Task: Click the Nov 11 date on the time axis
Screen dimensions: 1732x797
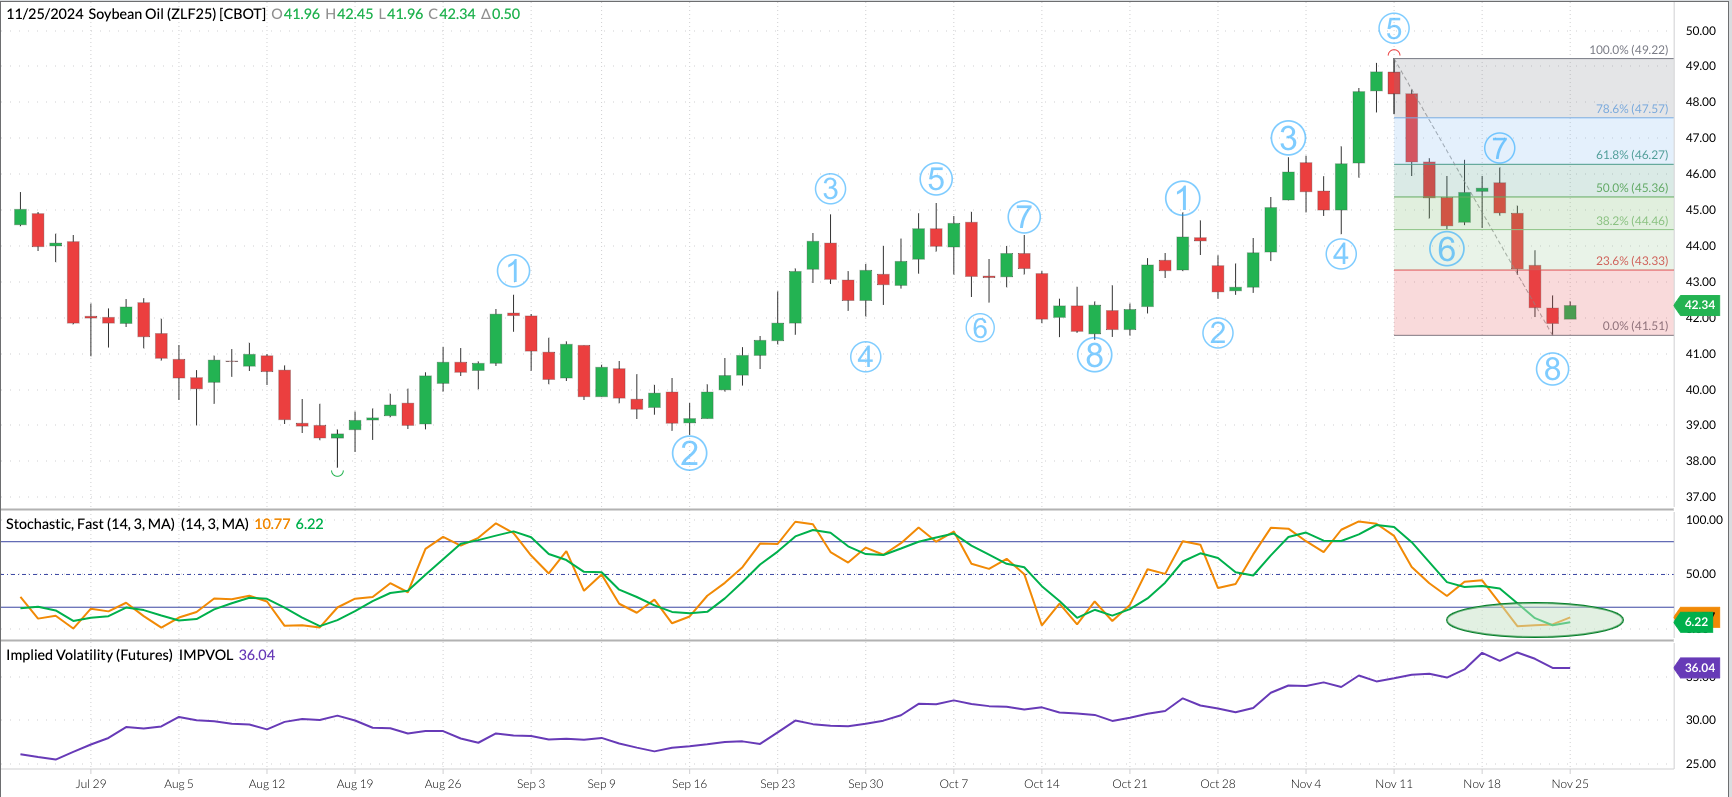Action: pos(1393,784)
